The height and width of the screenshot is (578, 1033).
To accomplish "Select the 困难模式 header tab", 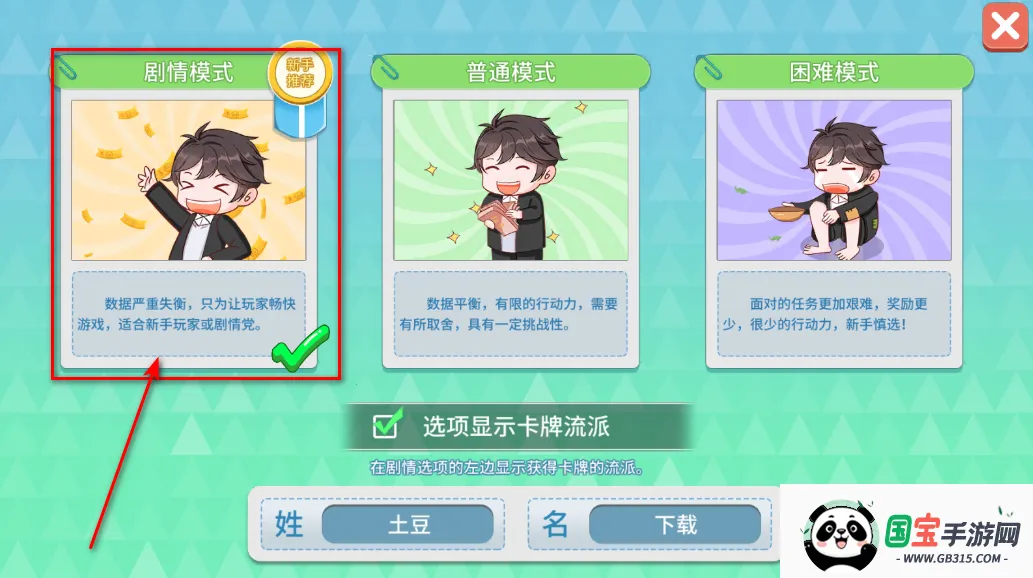I will [x=834, y=72].
